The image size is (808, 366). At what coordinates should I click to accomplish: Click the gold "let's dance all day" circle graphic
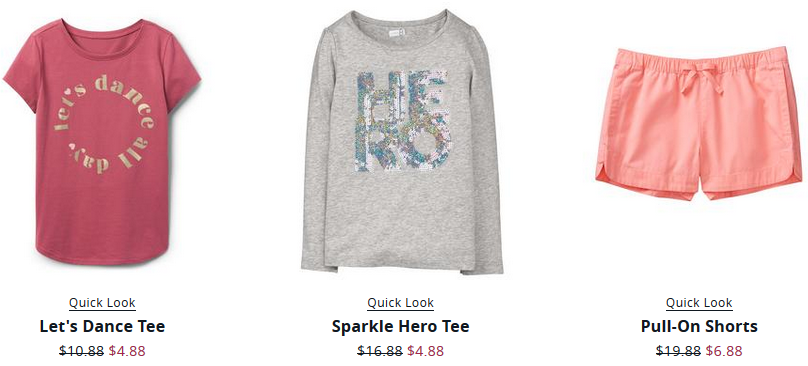[x=104, y=123]
